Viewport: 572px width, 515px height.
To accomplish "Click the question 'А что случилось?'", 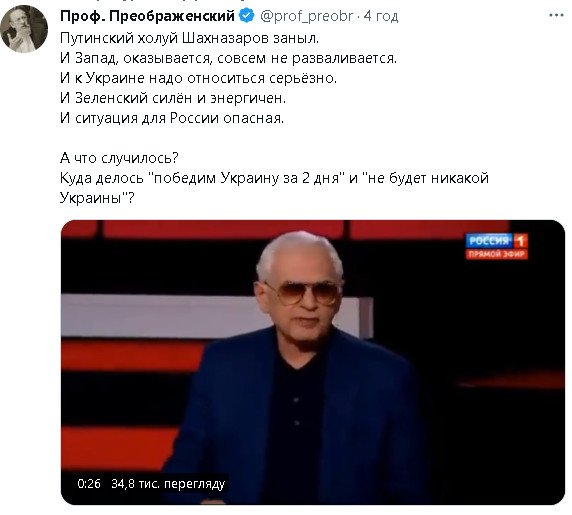I will click(x=119, y=158).
